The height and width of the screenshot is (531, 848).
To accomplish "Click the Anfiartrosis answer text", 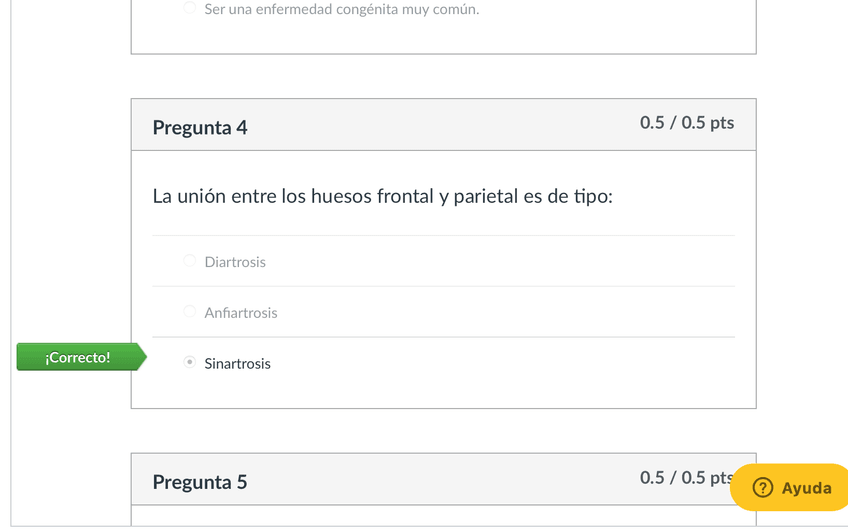I will 241,313.
